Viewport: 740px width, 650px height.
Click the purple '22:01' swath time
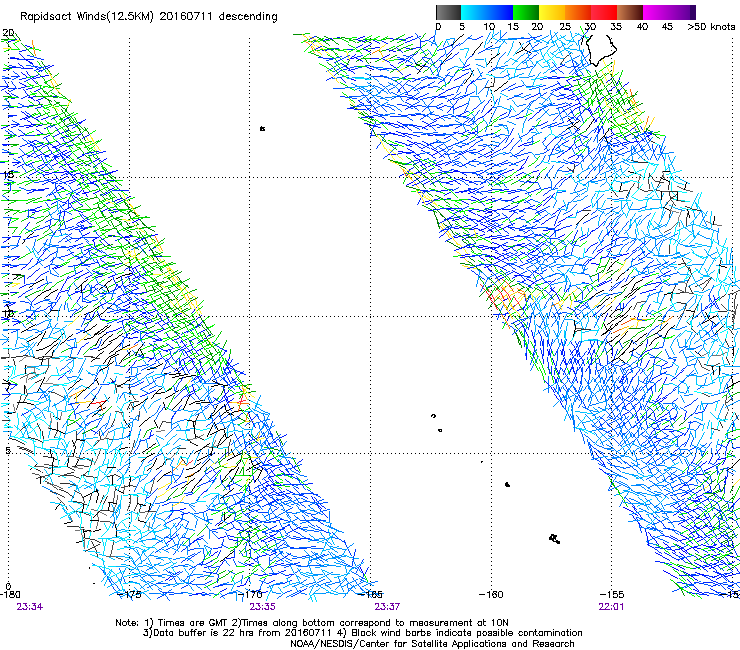pos(611,607)
